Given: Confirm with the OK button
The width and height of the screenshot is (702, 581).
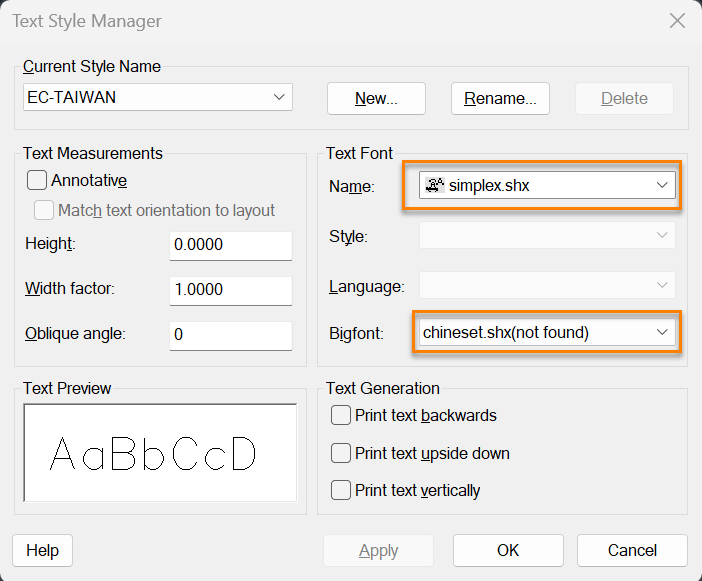Looking at the screenshot, I should coord(508,550).
